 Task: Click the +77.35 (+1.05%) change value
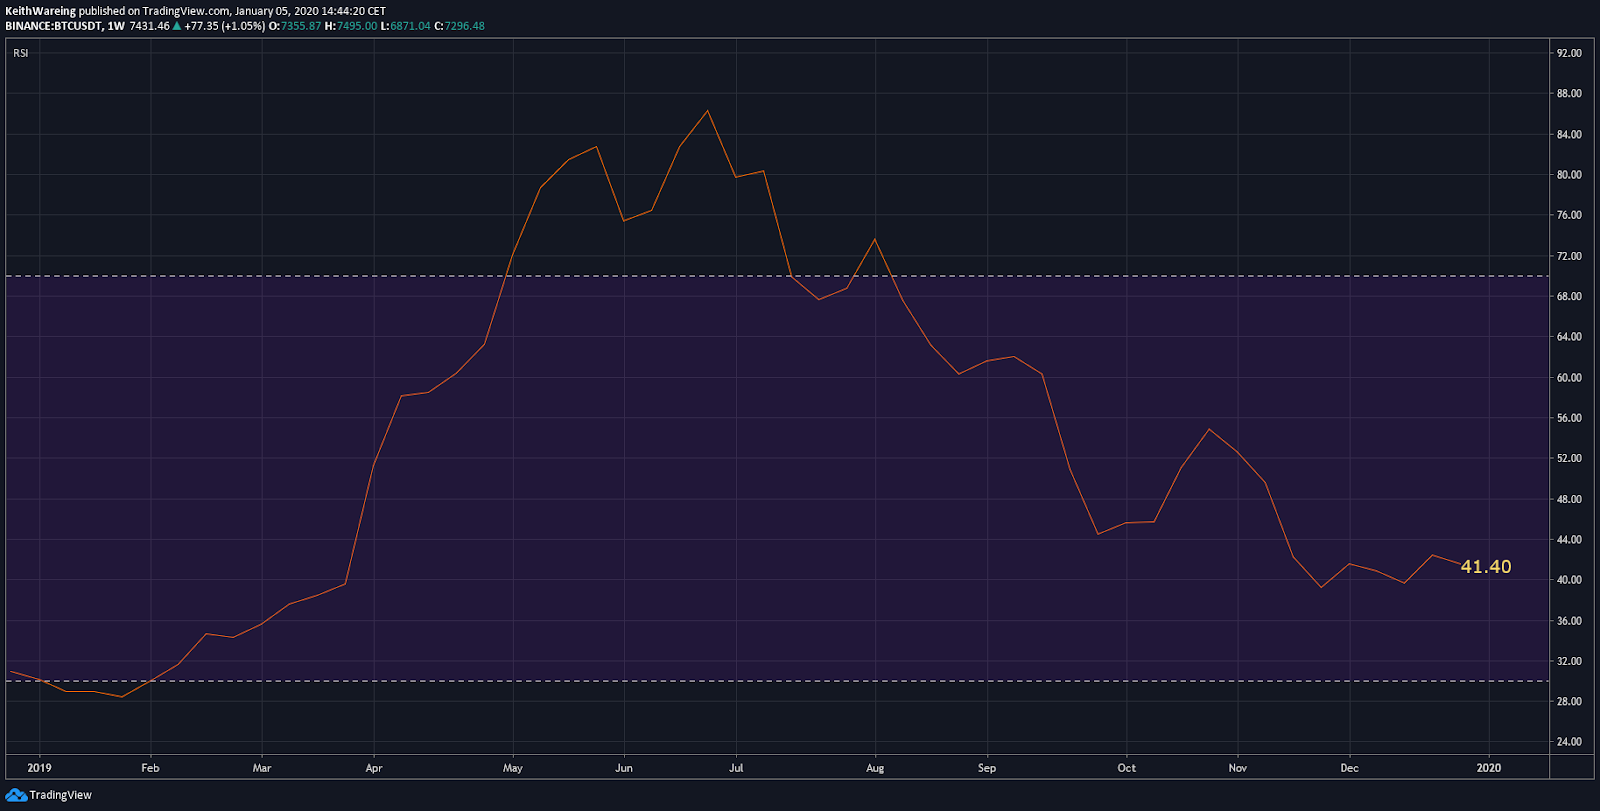coord(225,26)
